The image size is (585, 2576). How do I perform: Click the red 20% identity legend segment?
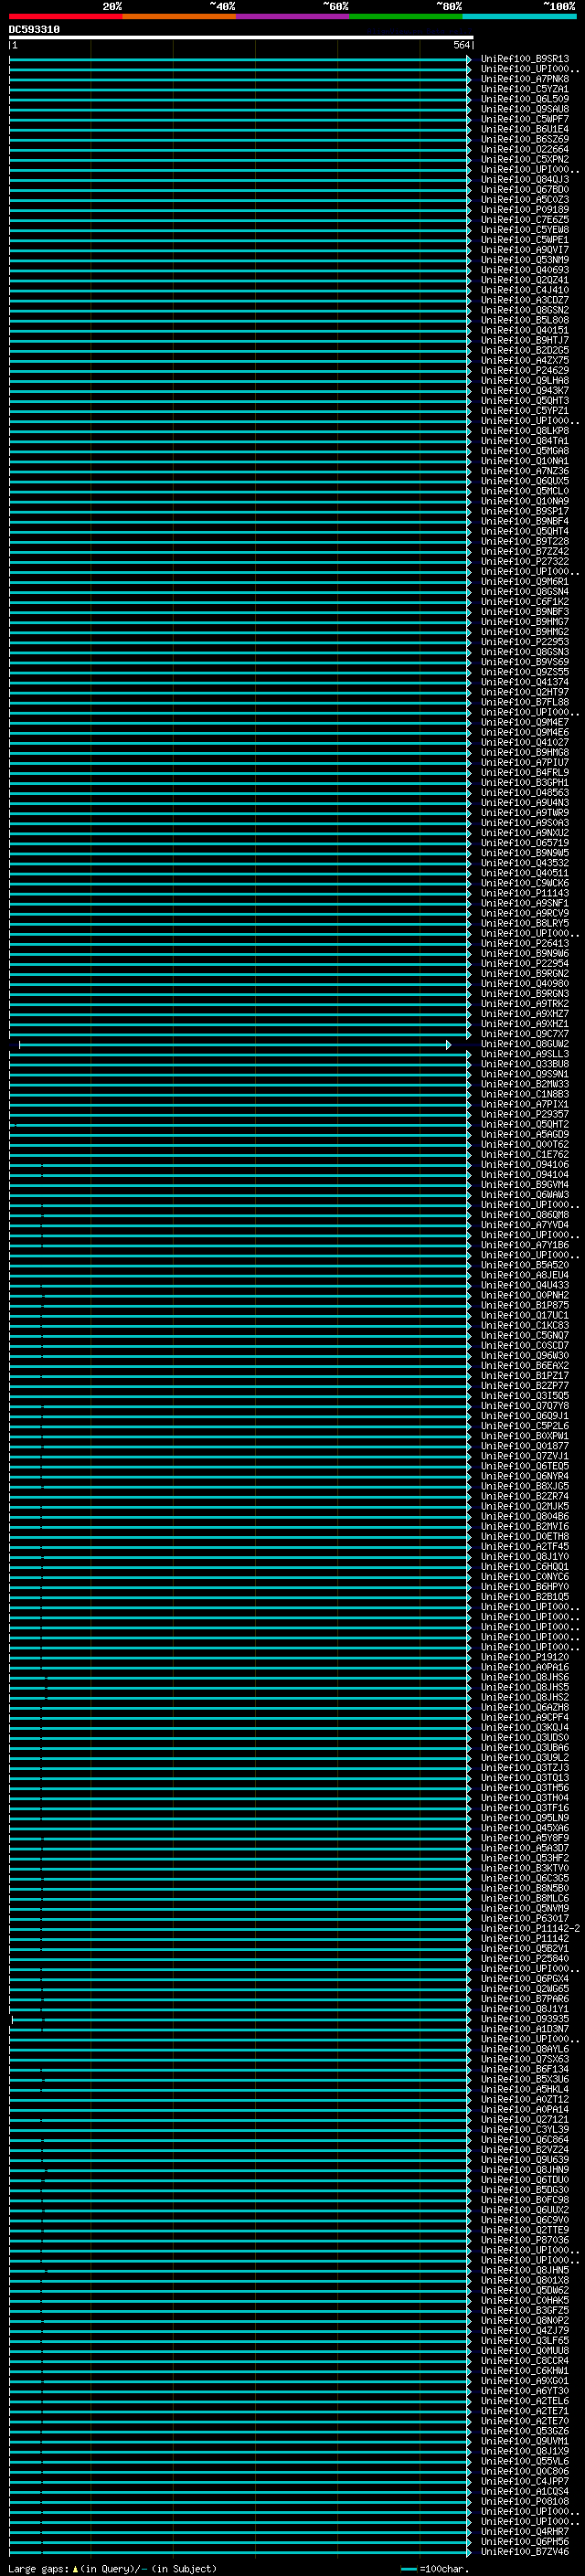66,16
